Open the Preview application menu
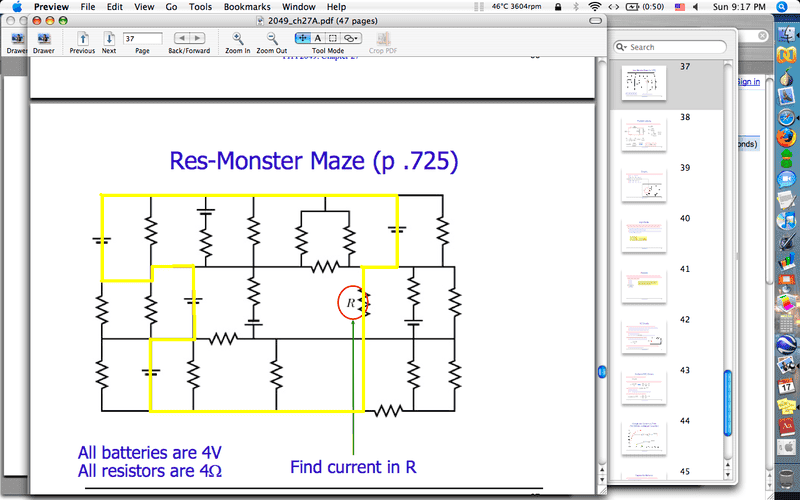 coord(51,7)
